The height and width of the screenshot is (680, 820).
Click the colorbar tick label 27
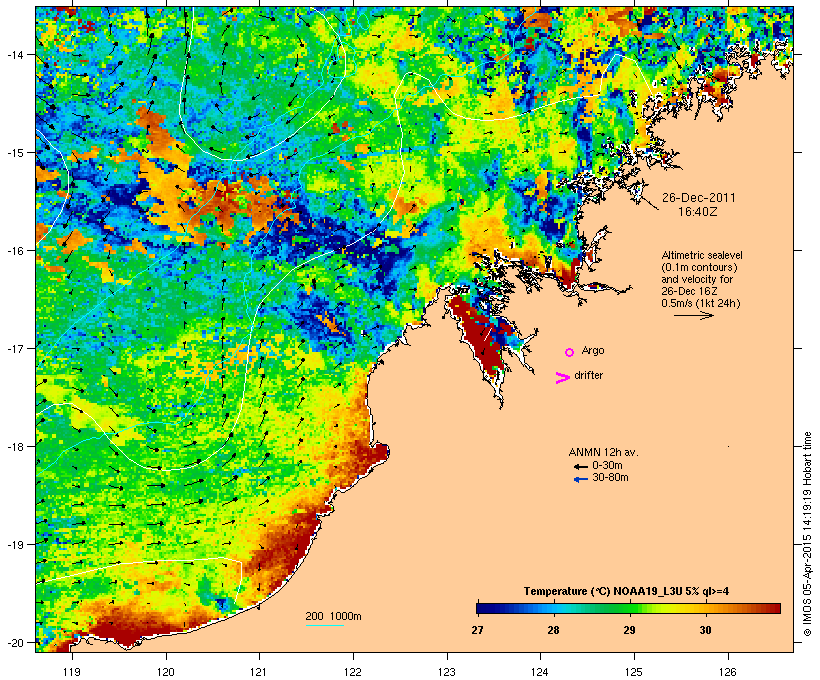tap(477, 630)
